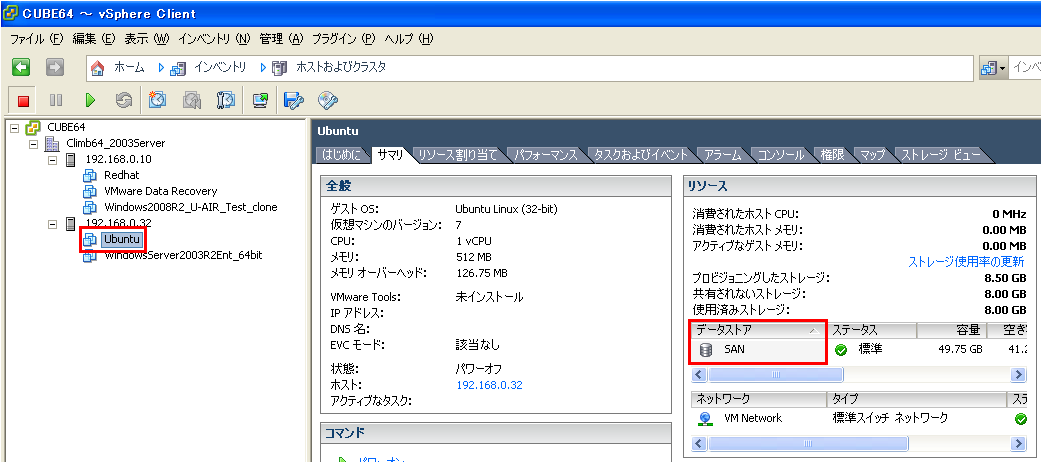Collapse the 192.168.0.10 host node
The height and width of the screenshot is (462, 1041).
(53, 160)
